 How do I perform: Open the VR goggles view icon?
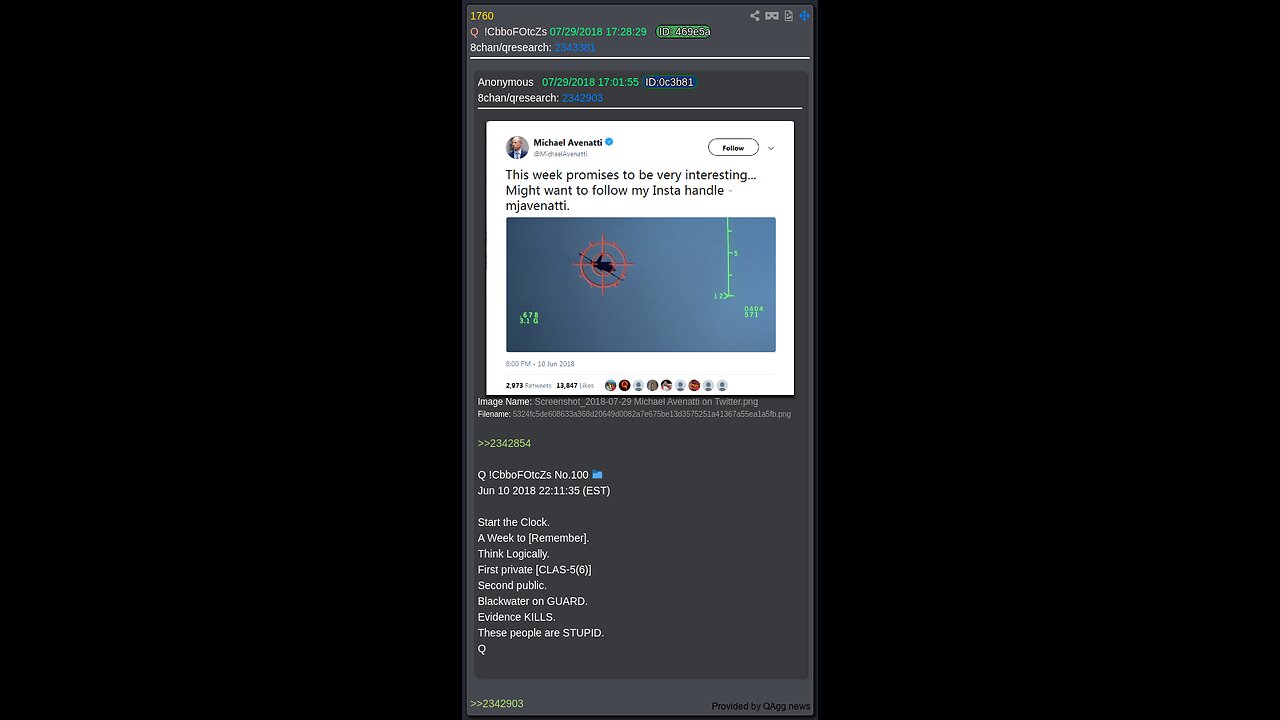pos(772,16)
